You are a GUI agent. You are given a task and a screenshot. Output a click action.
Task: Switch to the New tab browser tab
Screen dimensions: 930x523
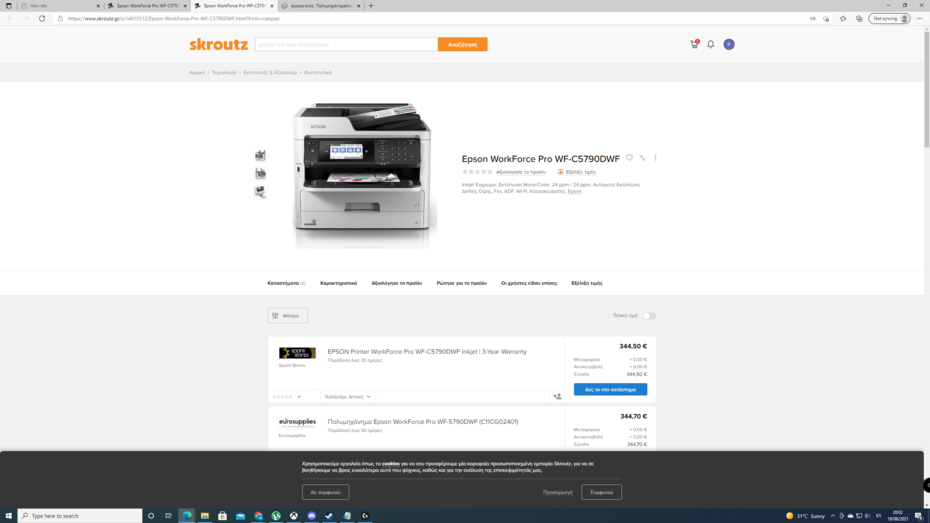pos(59,5)
